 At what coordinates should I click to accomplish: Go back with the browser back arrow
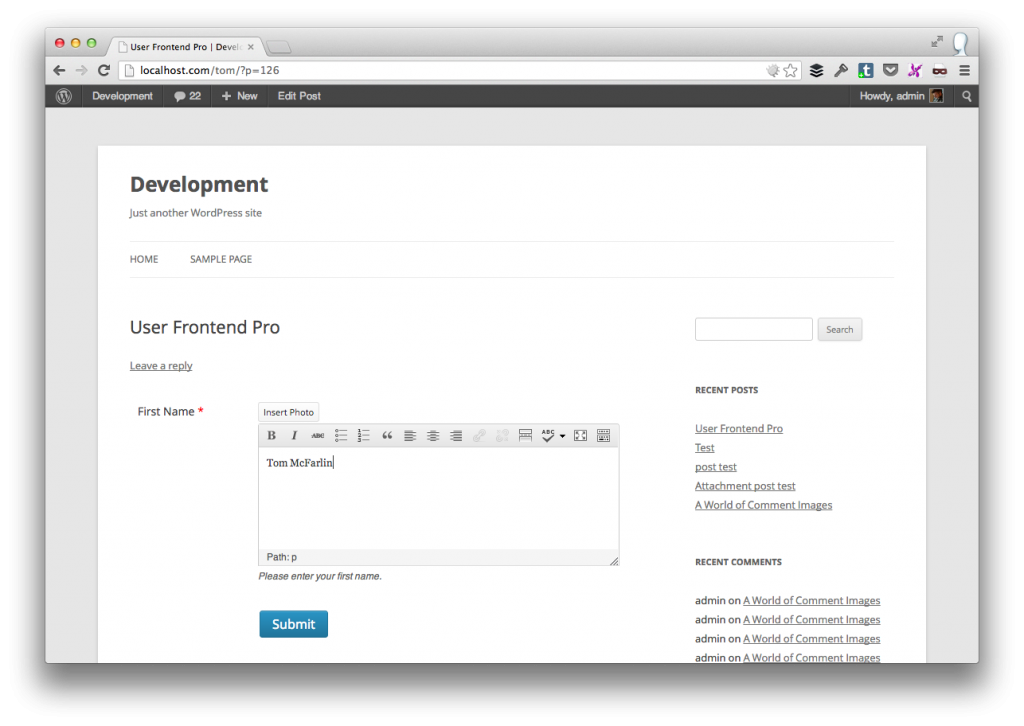[x=59, y=71]
